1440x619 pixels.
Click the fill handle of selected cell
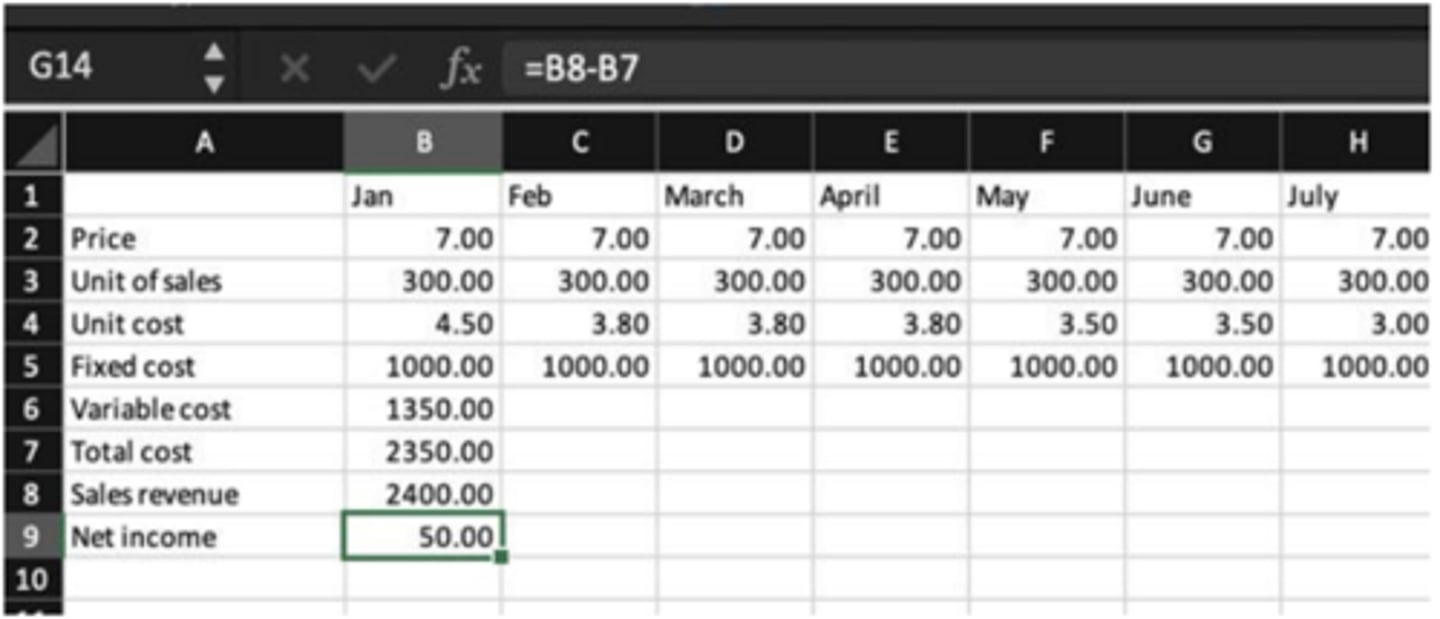(501, 557)
